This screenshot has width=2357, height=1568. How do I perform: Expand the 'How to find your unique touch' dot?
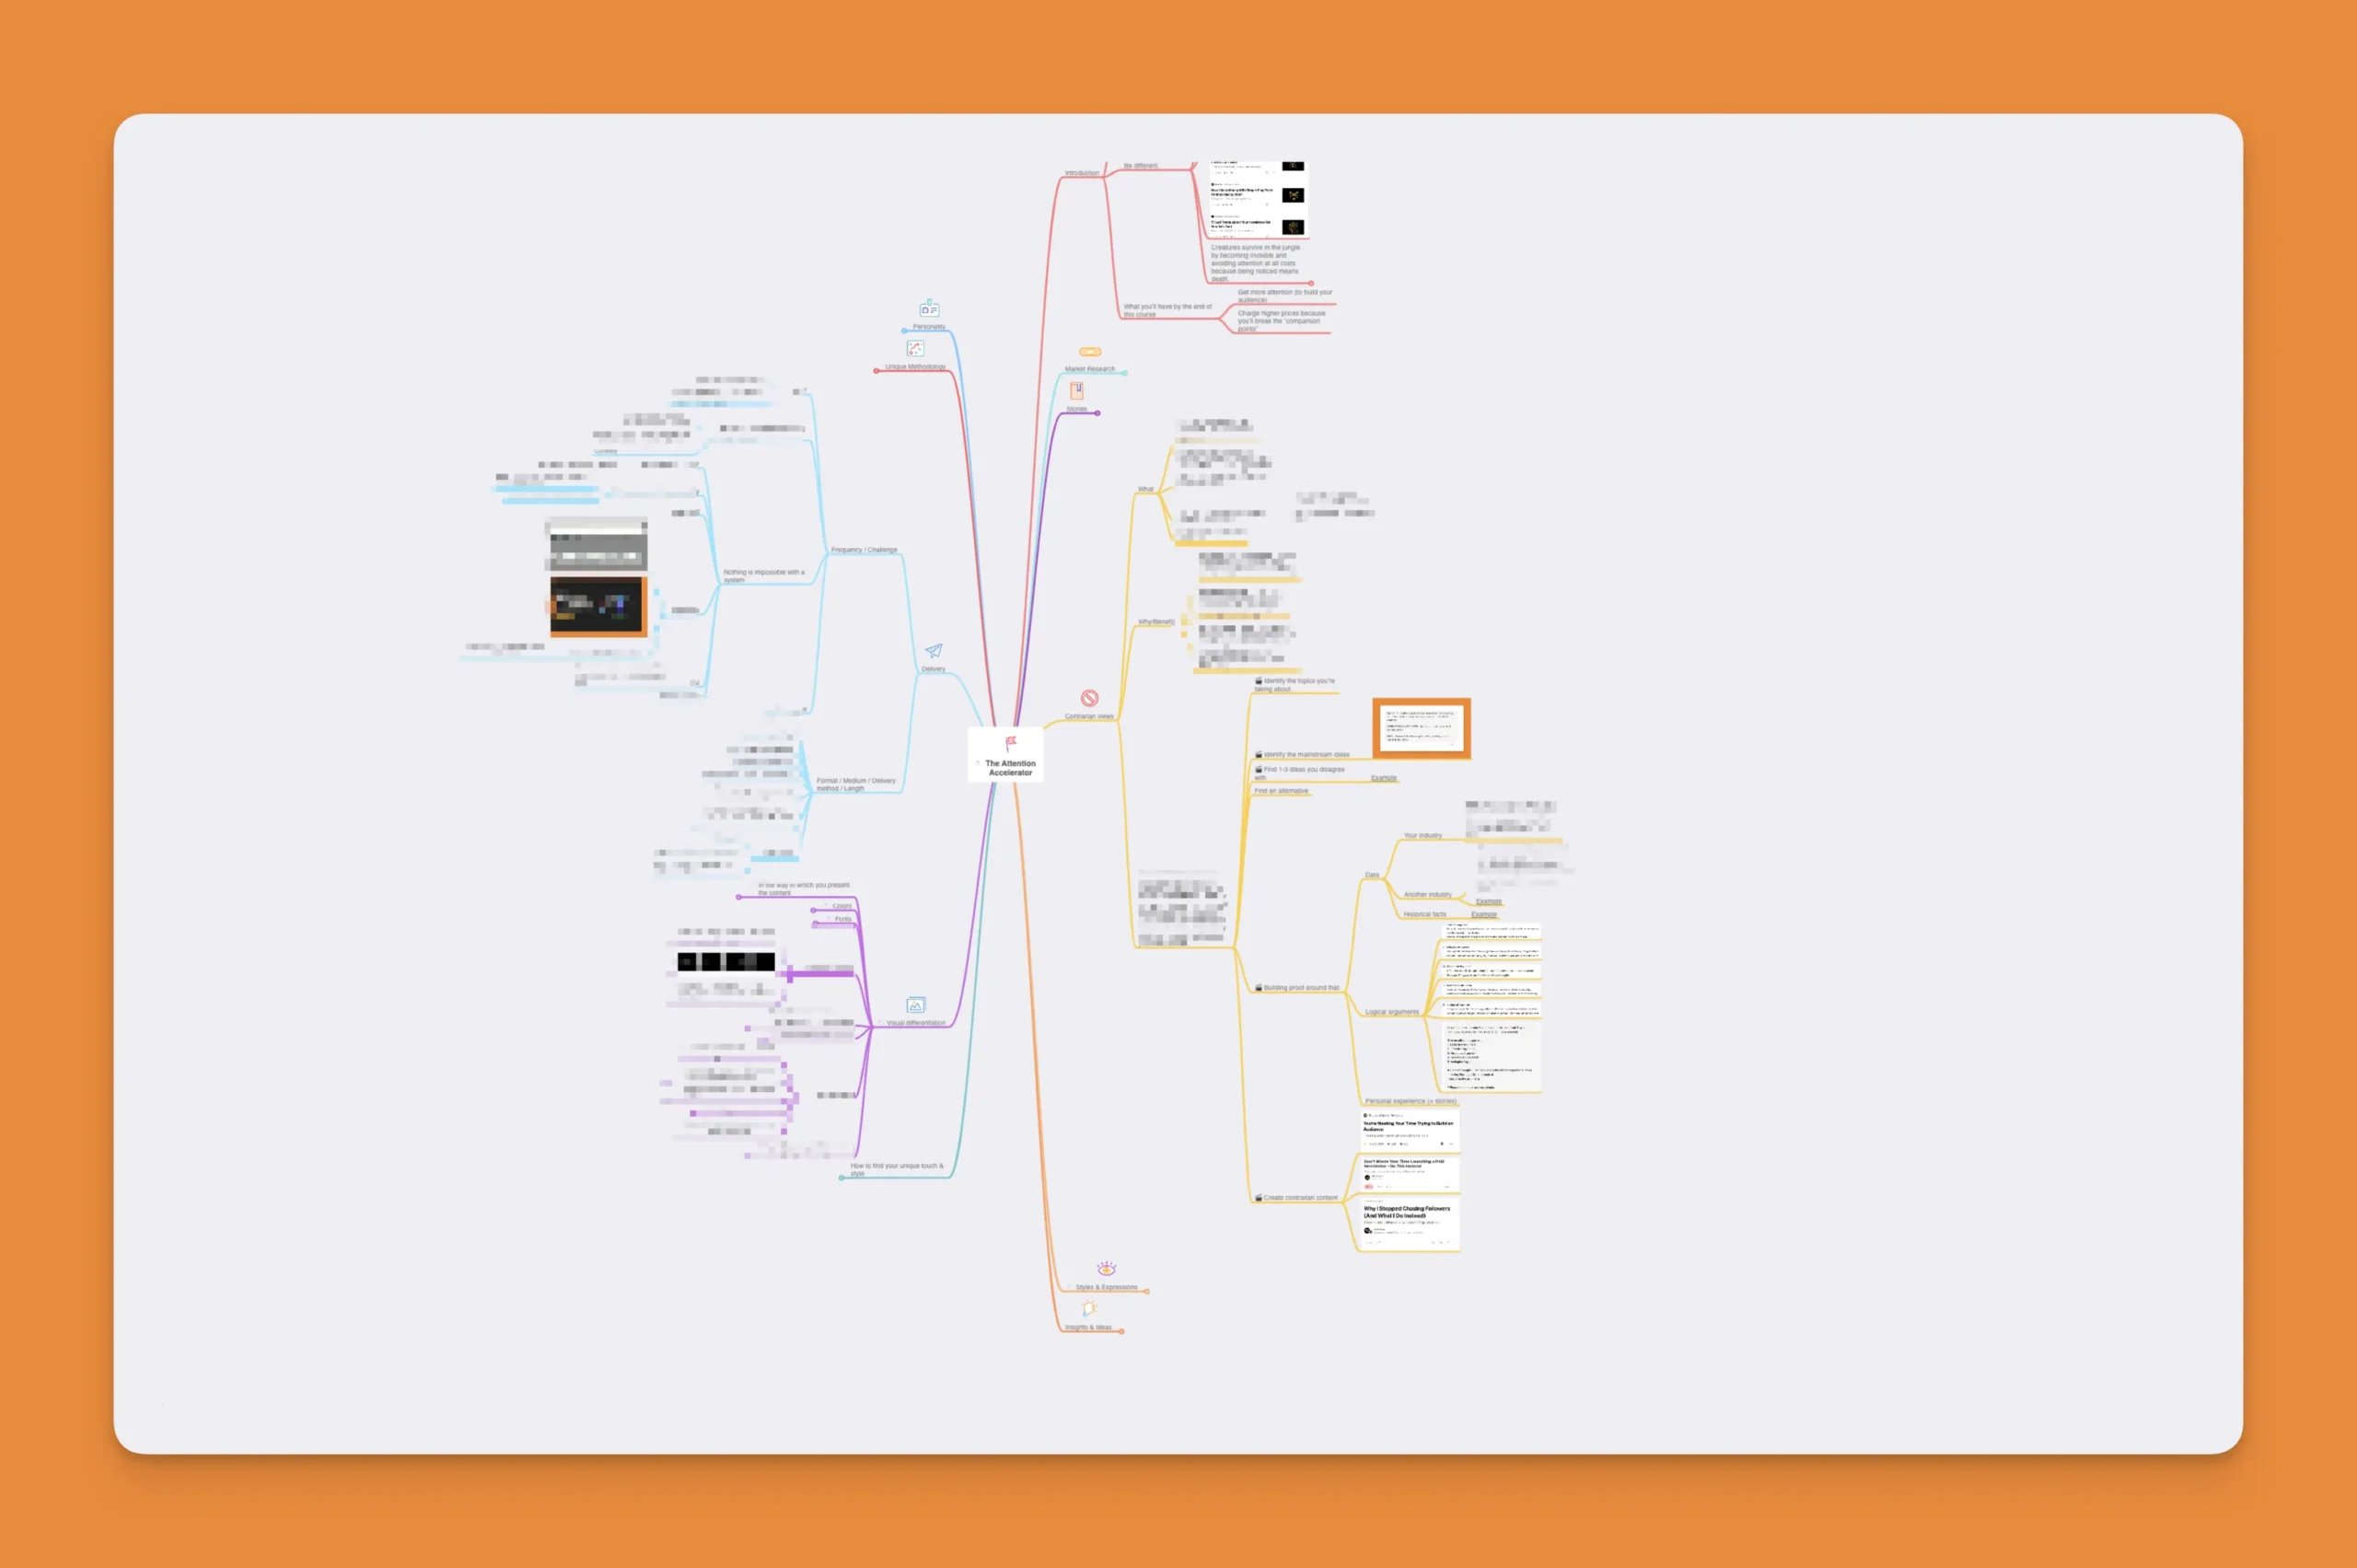841,1178
